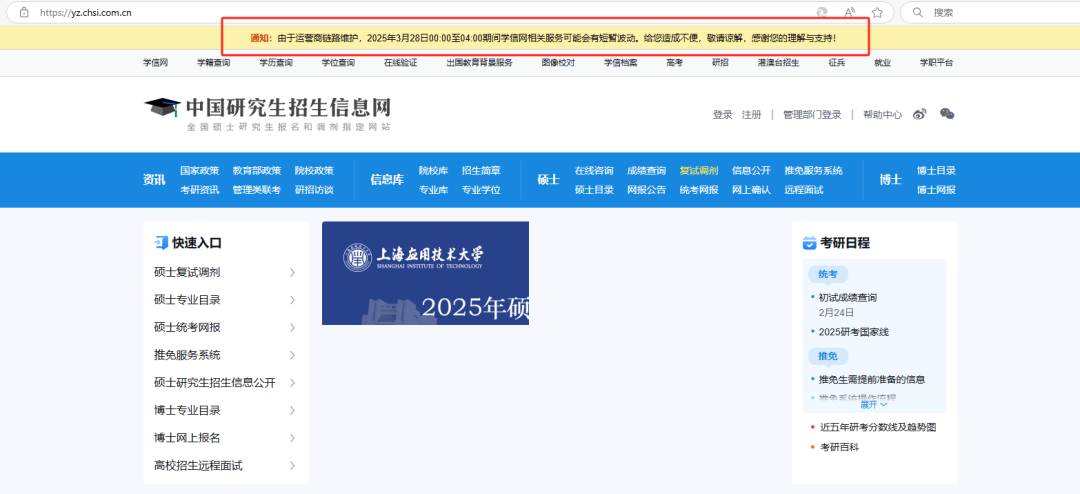Open the Weibo icon link
This screenshot has width=1080, height=494.
coord(920,114)
